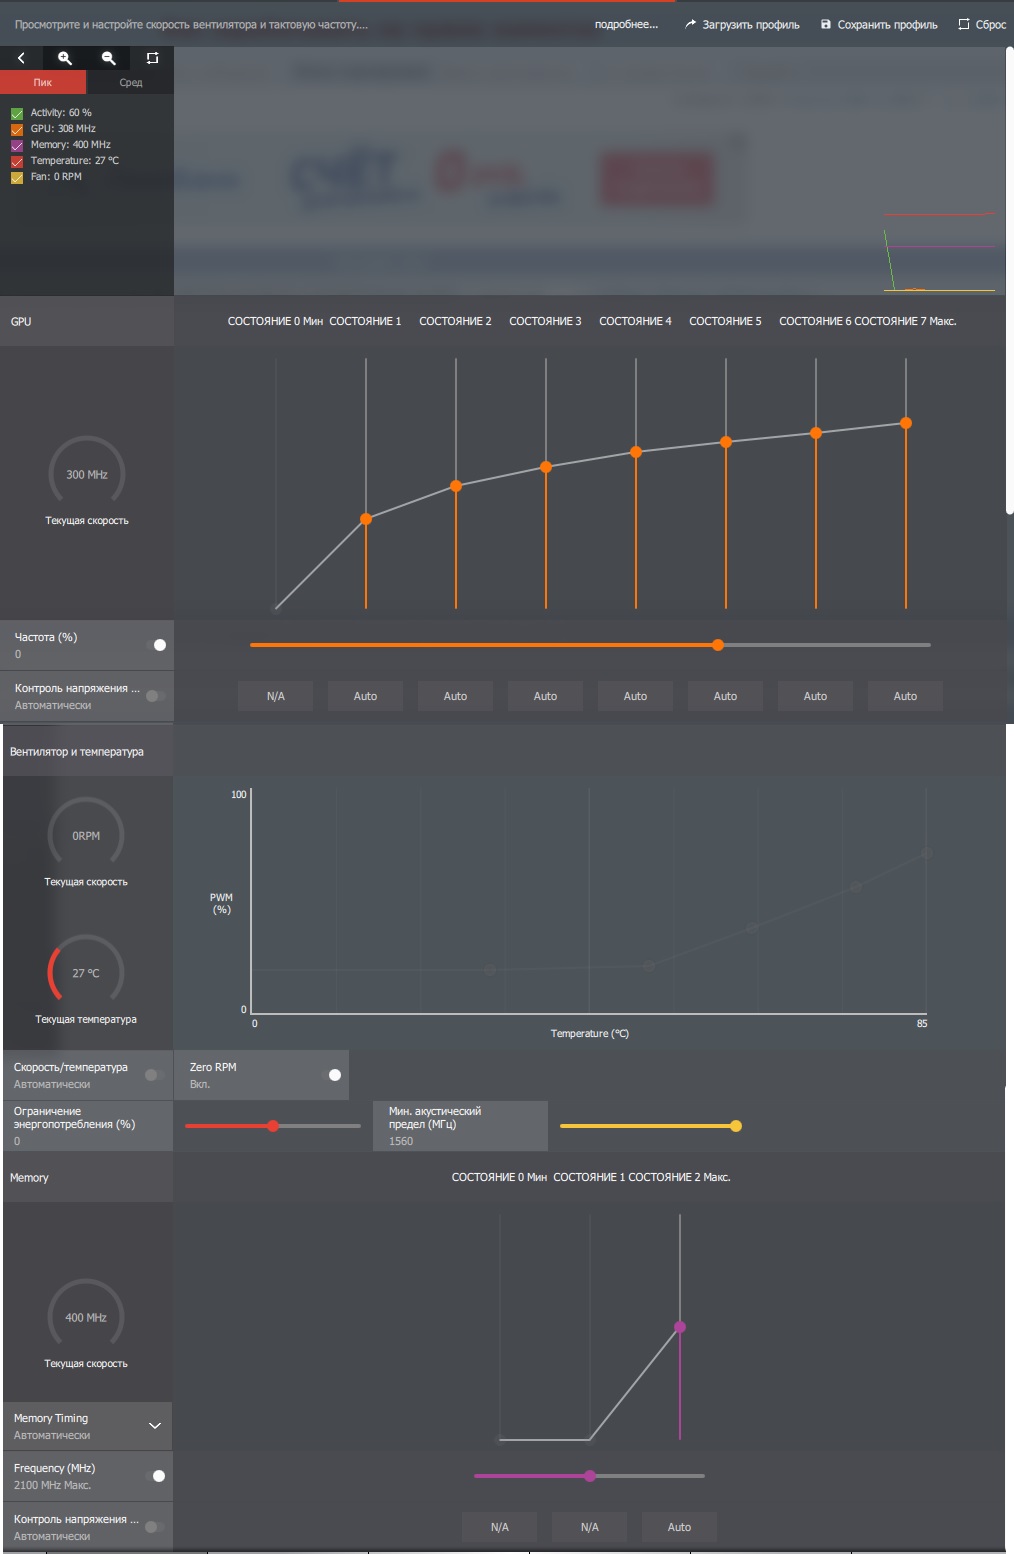Zoom in on the graph
This screenshot has height=1554, width=1014.
click(x=65, y=58)
